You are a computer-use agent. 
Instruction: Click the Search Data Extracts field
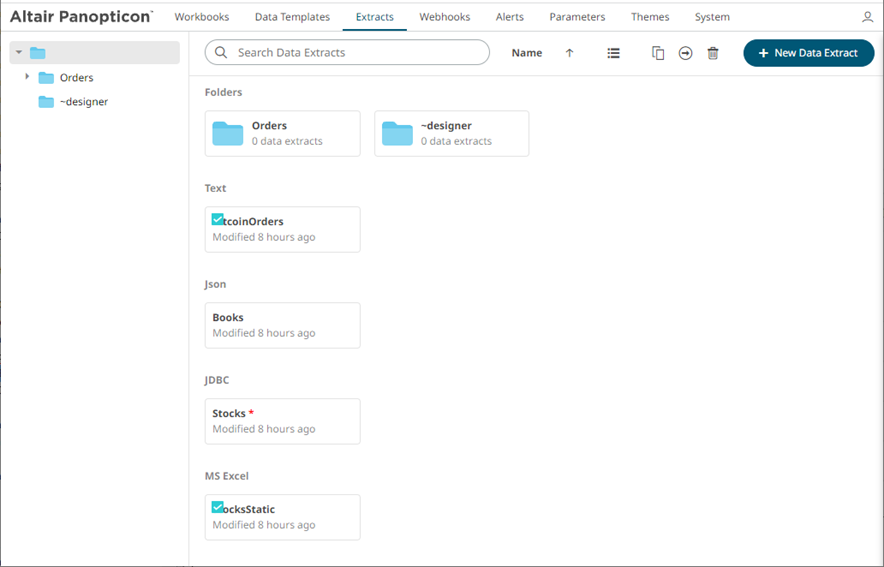tap(347, 52)
